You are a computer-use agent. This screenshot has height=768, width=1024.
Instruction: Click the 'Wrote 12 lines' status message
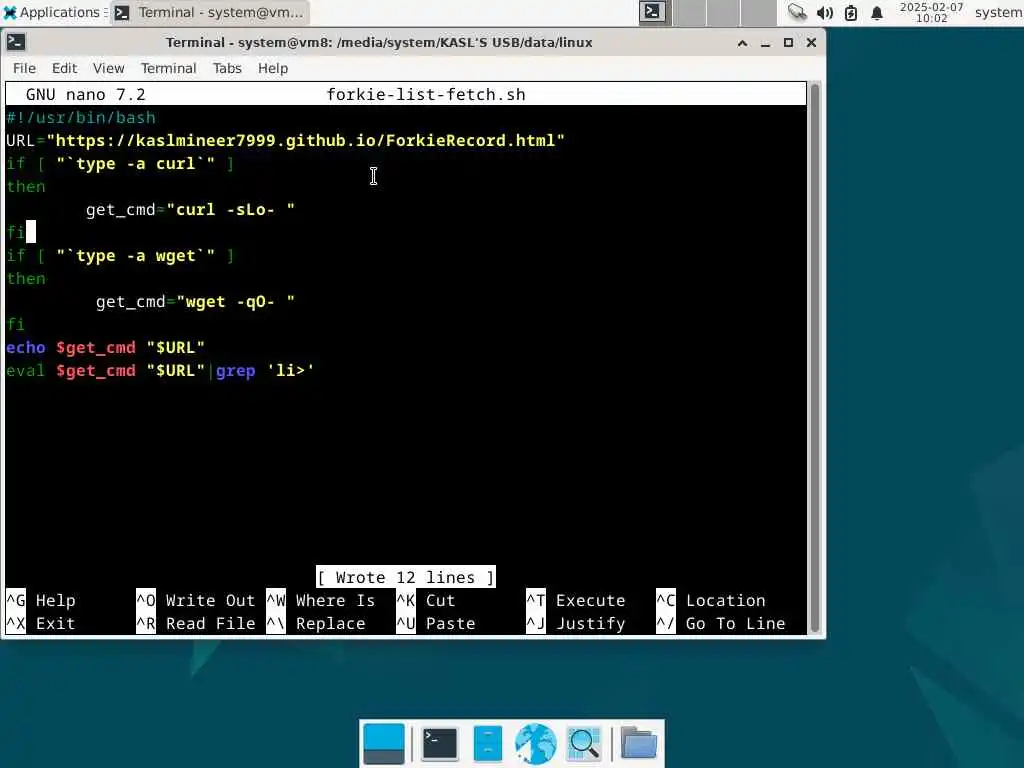pyautogui.click(x=406, y=577)
